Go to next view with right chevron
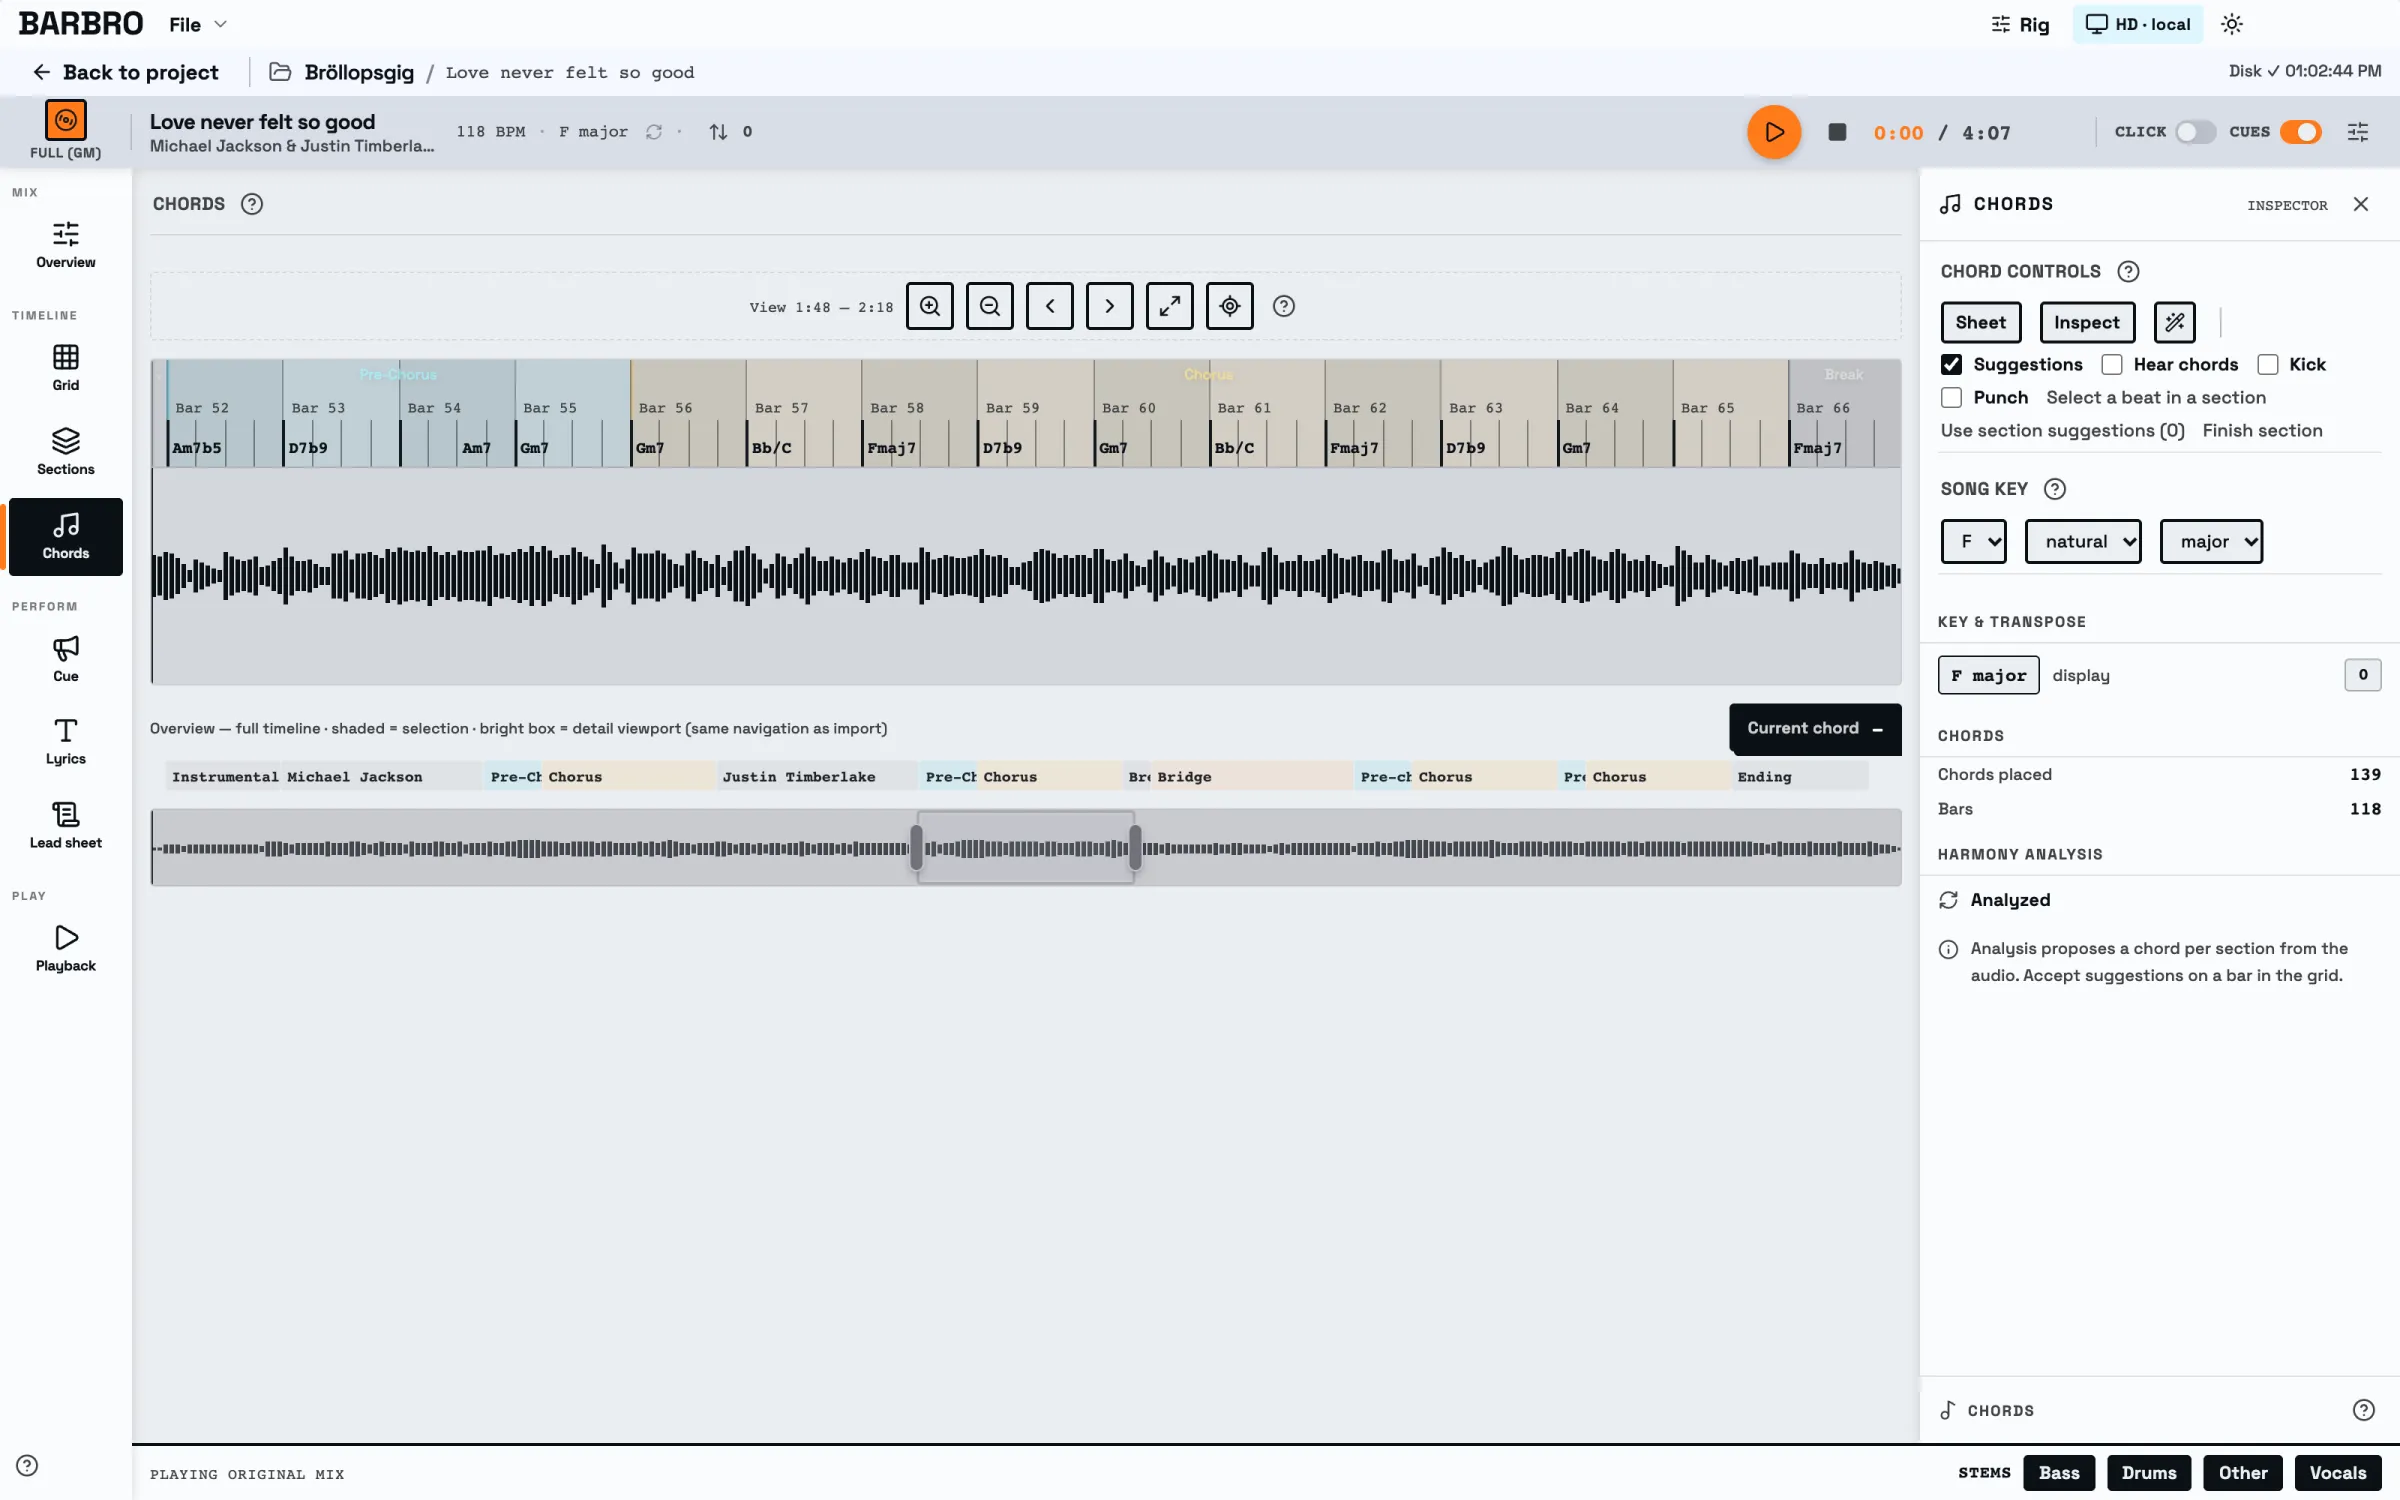The height and width of the screenshot is (1500, 2400). tap(1110, 306)
